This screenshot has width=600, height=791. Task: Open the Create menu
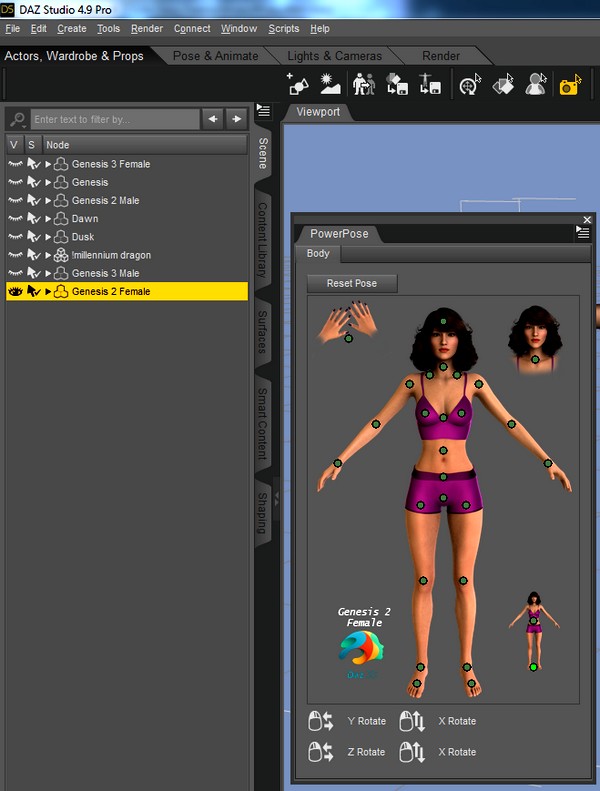[72, 29]
